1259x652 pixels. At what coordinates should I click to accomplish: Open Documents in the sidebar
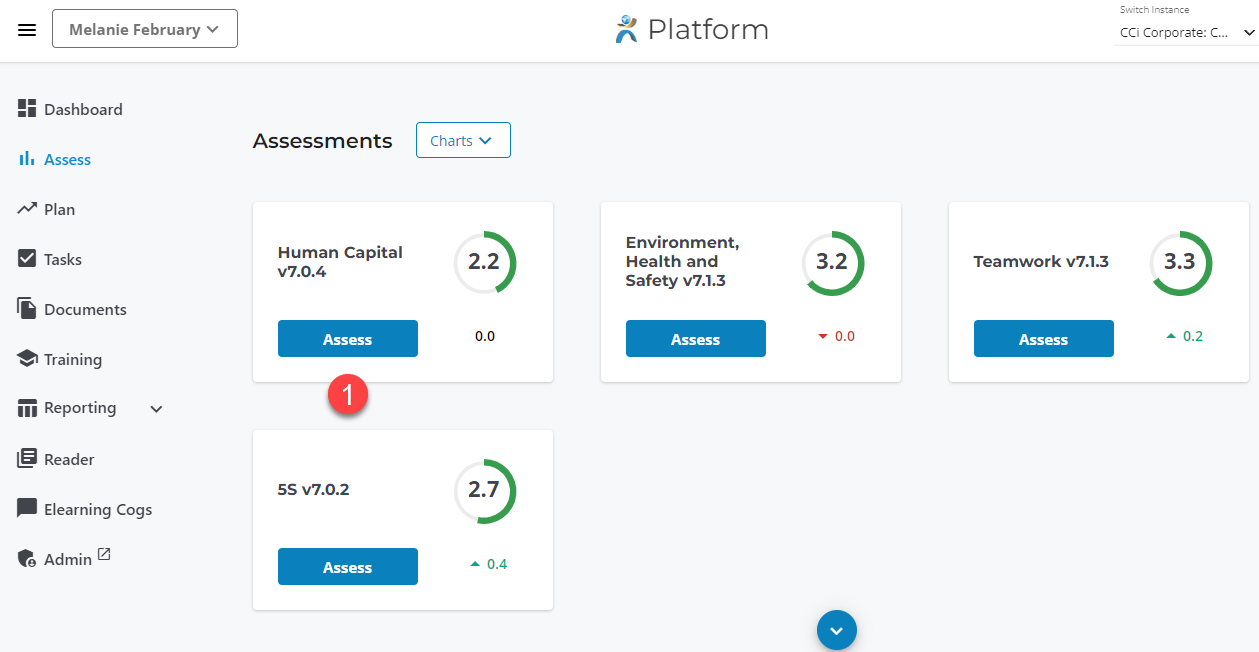tap(85, 309)
